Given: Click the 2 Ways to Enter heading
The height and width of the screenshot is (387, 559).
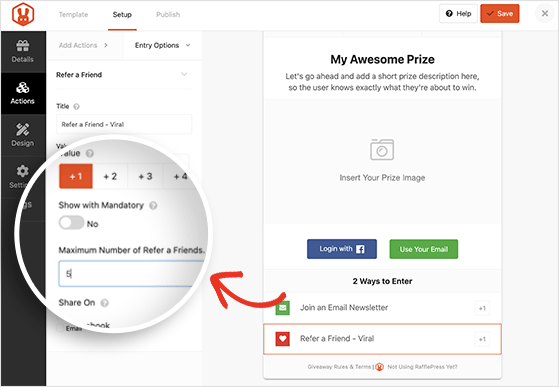Looking at the screenshot, I should click(x=382, y=281).
